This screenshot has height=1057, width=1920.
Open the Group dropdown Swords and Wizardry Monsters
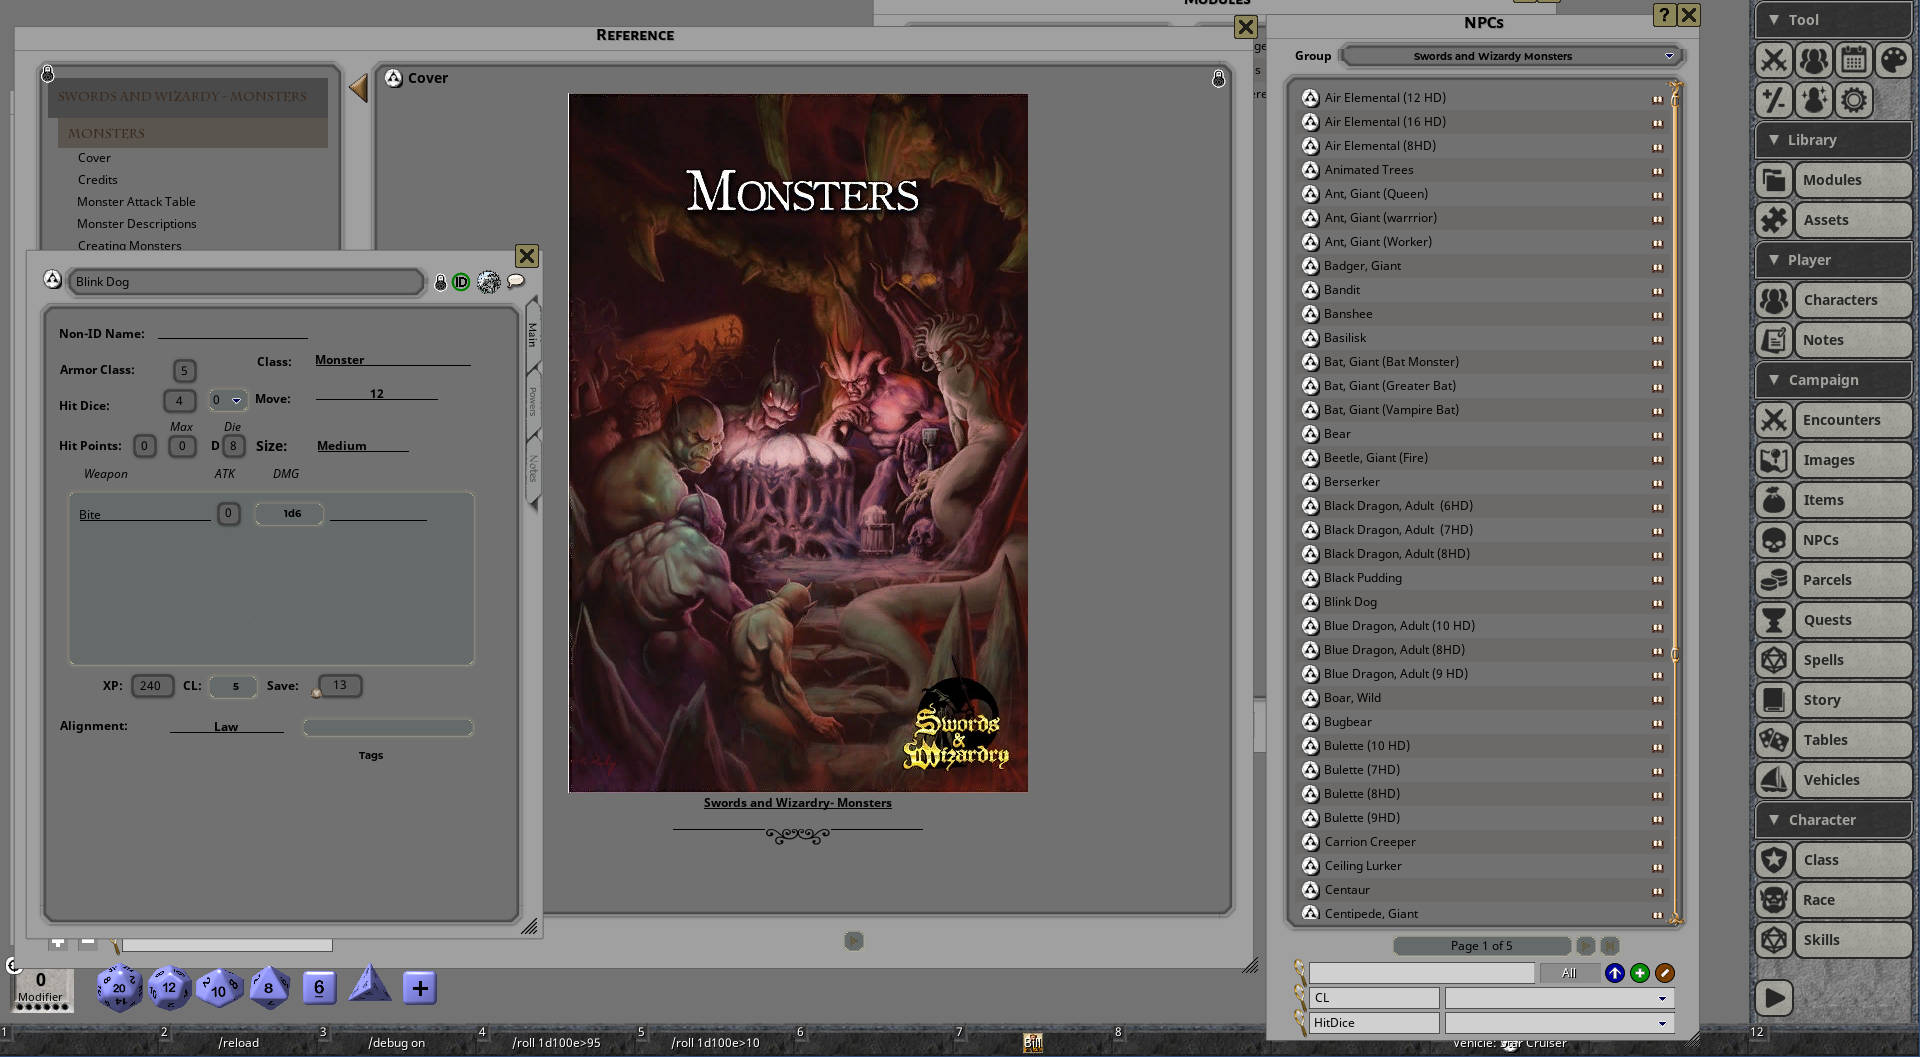coord(1511,56)
